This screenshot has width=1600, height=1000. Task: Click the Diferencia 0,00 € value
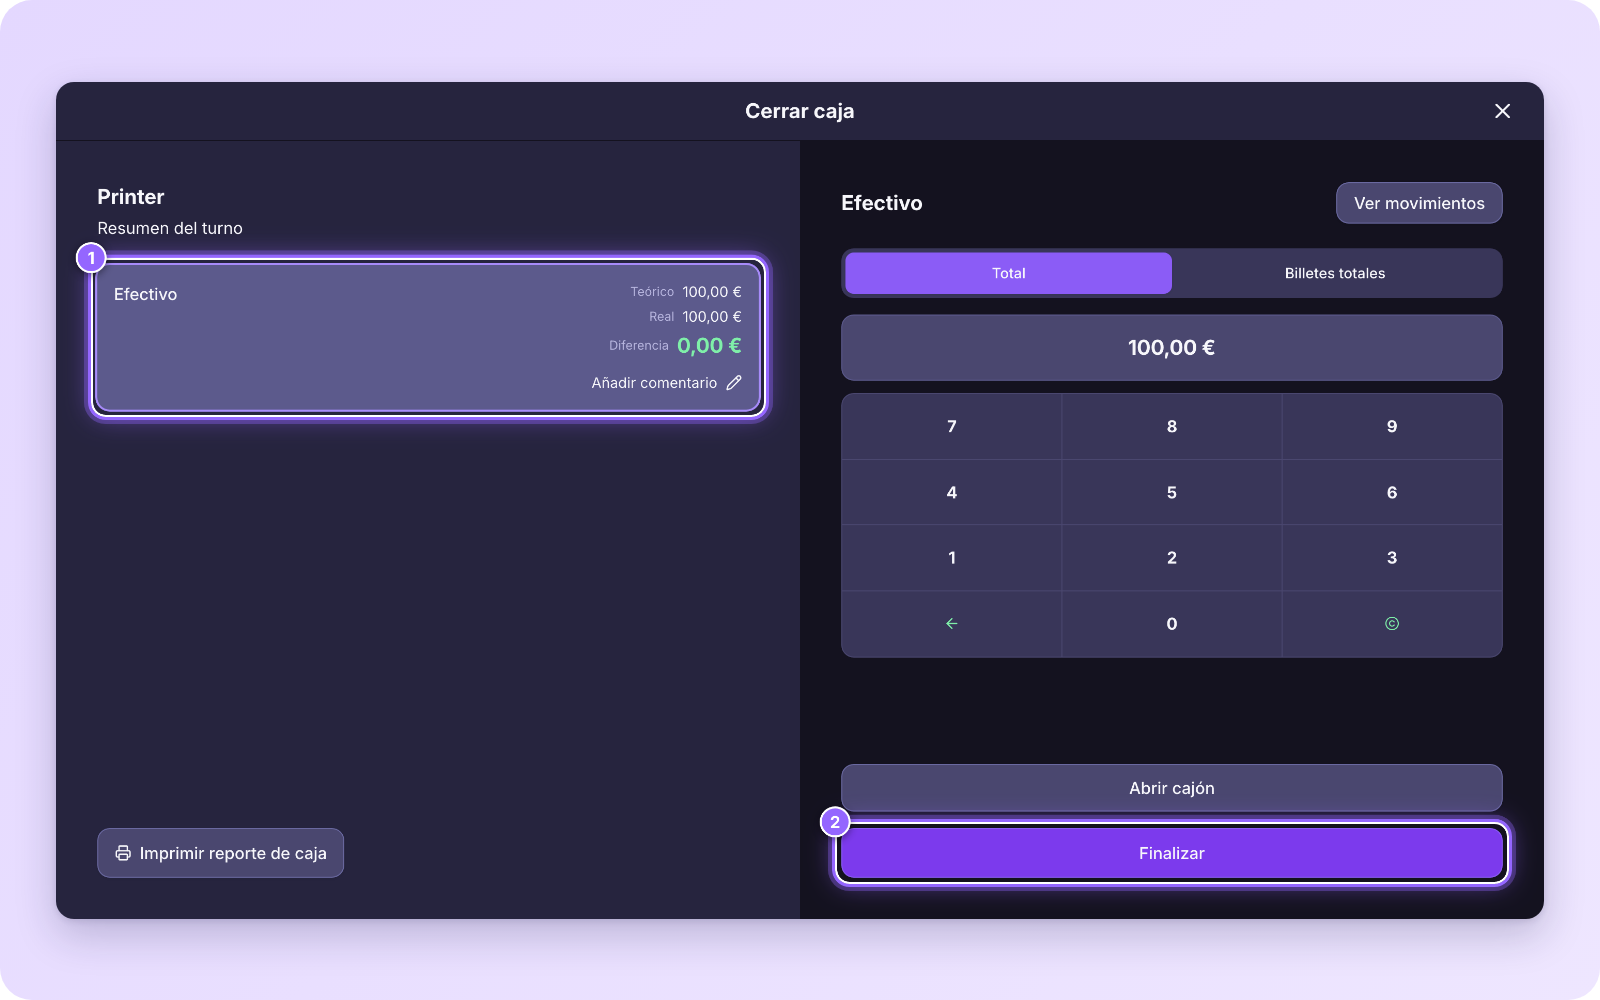709,346
